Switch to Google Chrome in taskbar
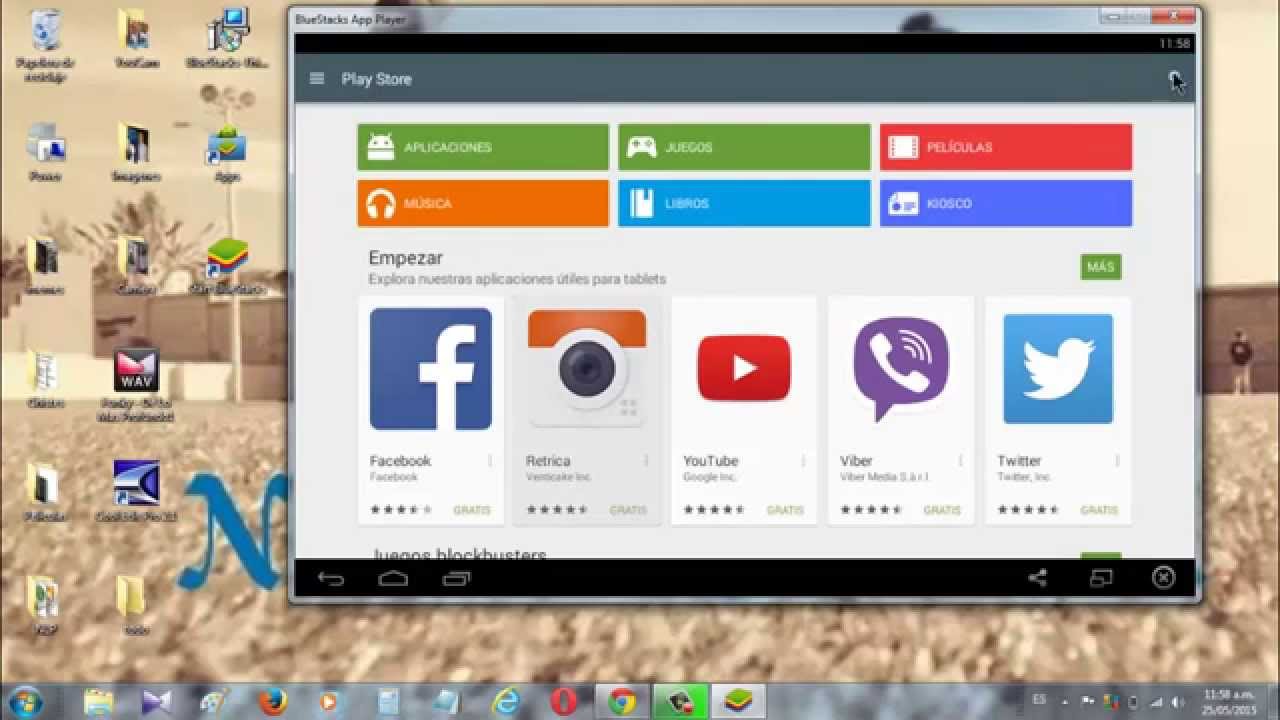Image resolution: width=1280 pixels, height=720 pixels. tap(622, 702)
